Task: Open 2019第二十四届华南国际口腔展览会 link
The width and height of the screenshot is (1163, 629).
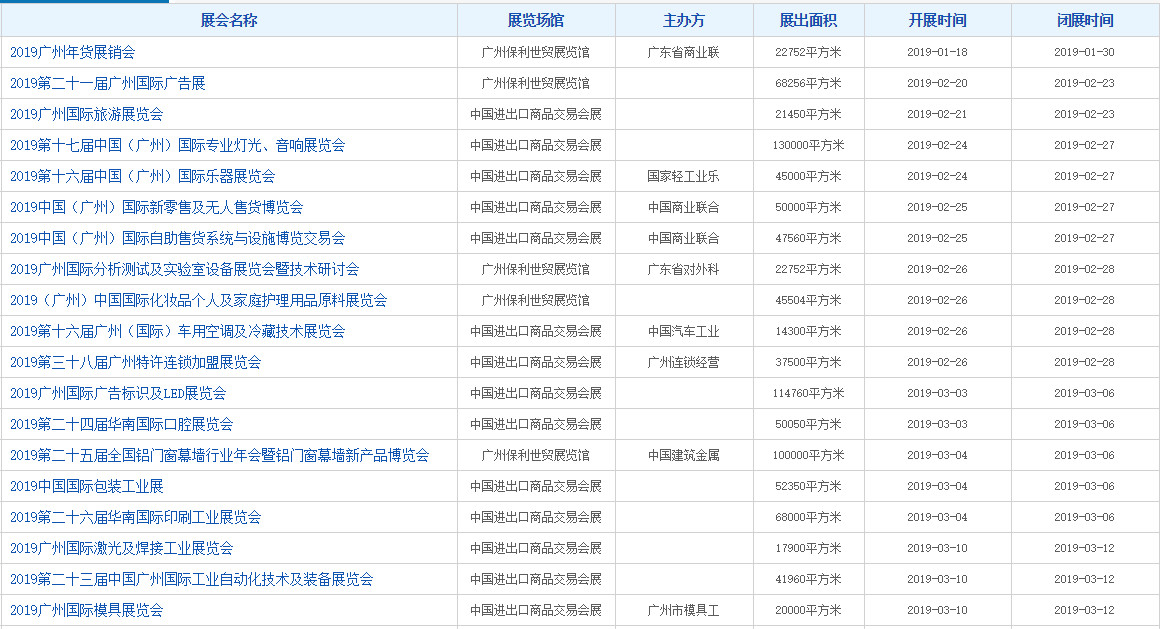Action: pyautogui.click(x=122, y=424)
